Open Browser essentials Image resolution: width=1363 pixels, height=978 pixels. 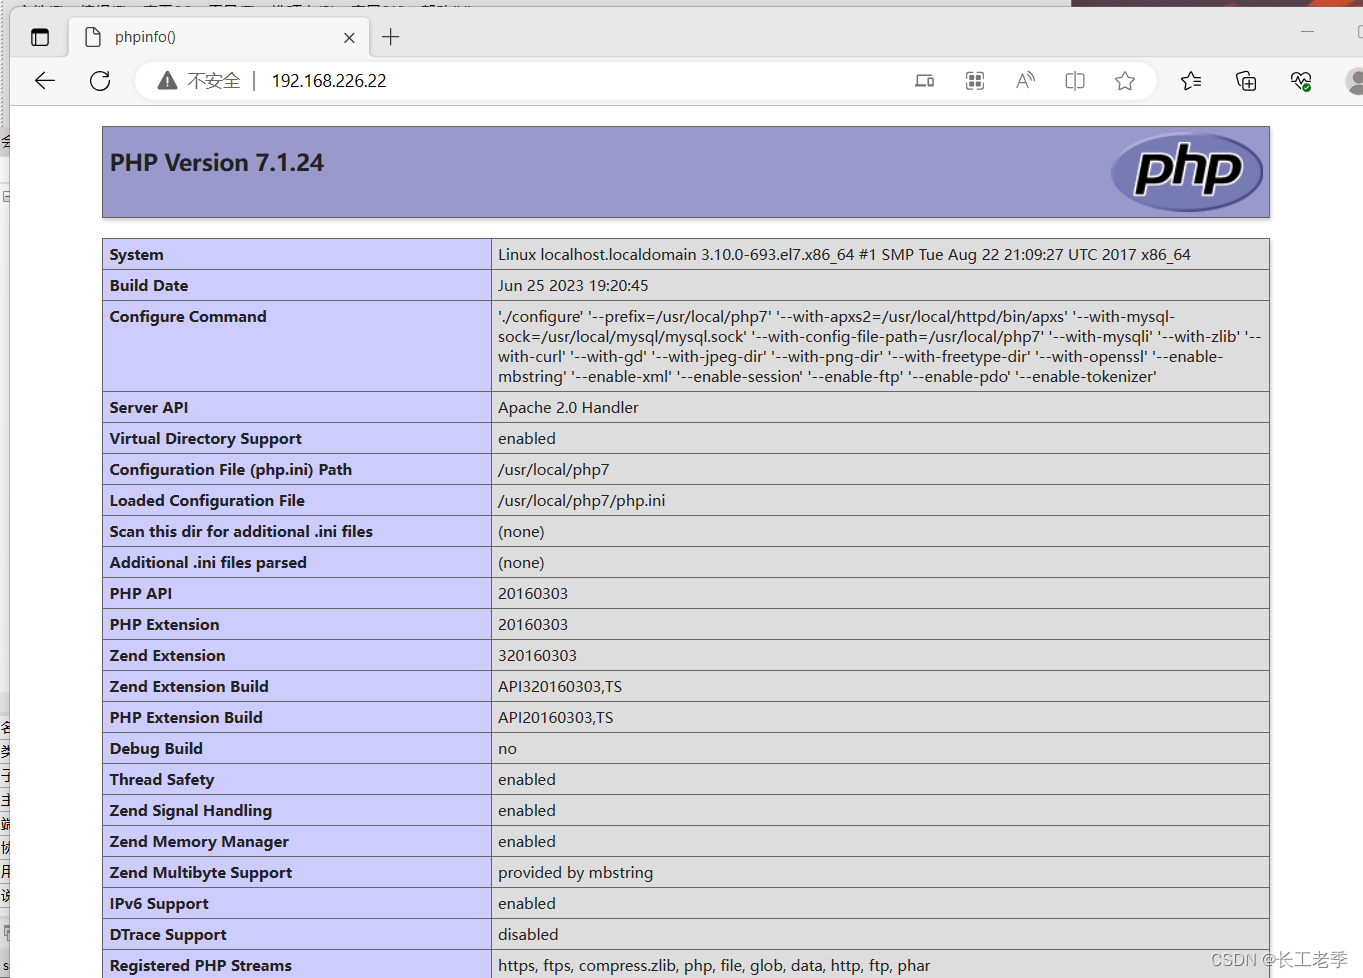(x=1301, y=81)
